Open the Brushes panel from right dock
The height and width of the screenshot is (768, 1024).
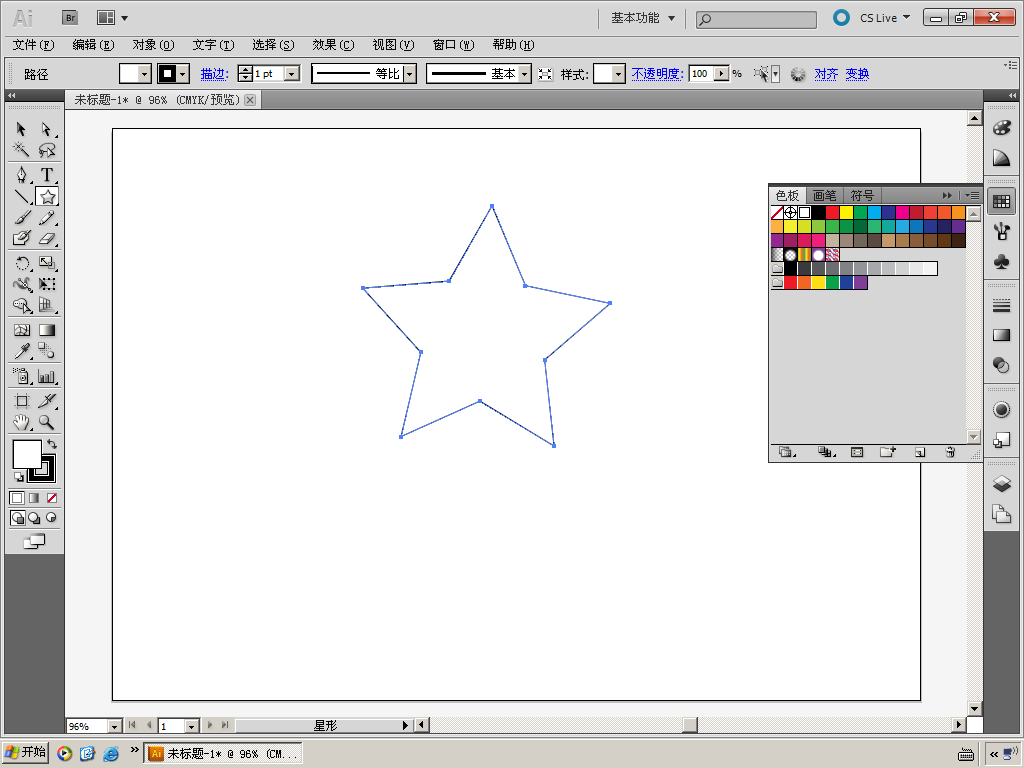coord(1001,231)
